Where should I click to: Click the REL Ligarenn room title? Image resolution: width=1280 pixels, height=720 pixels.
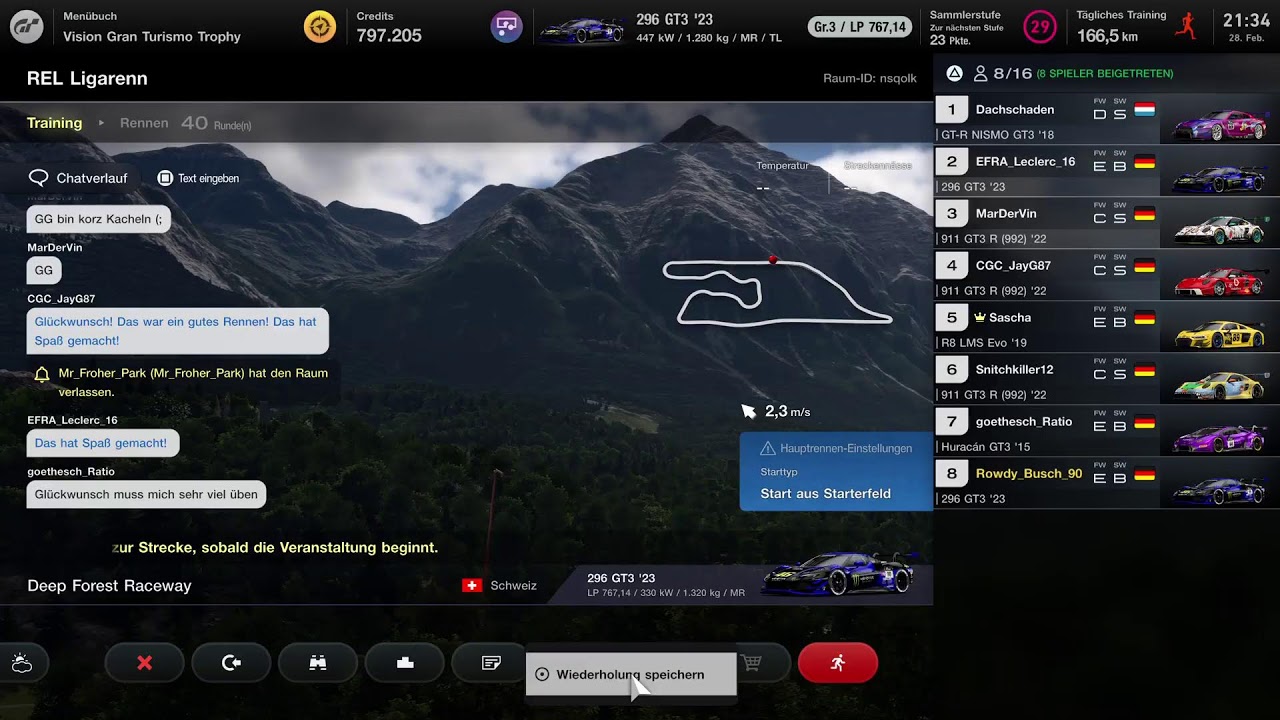tap(87, 78)
